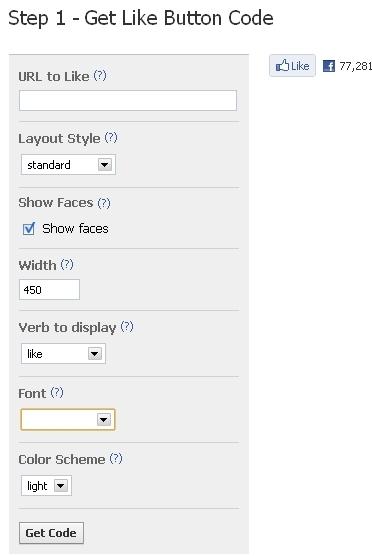Screen dimensions: 372x556
Task: Uncheck the Show faces checkbox
Action: 29,229
